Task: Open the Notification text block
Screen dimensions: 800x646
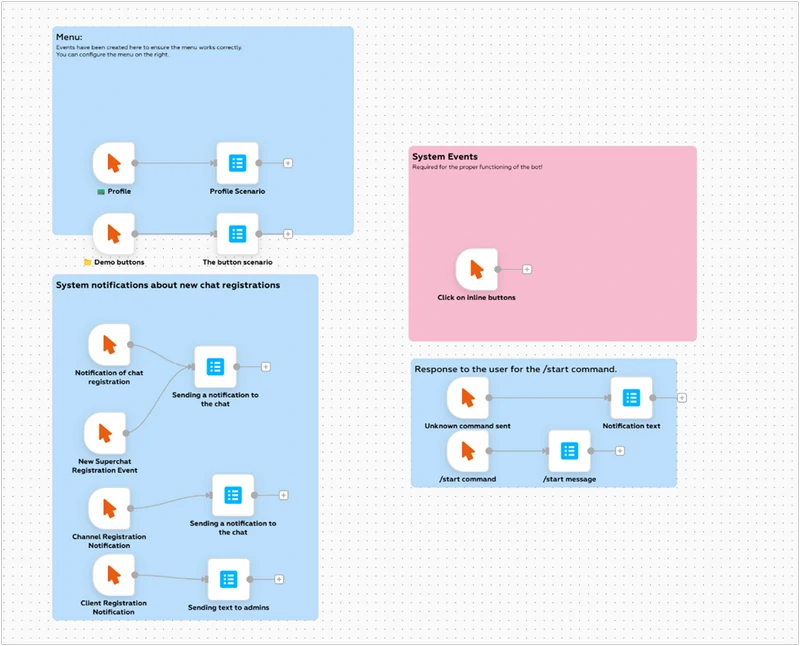Action: coord(631,397)
